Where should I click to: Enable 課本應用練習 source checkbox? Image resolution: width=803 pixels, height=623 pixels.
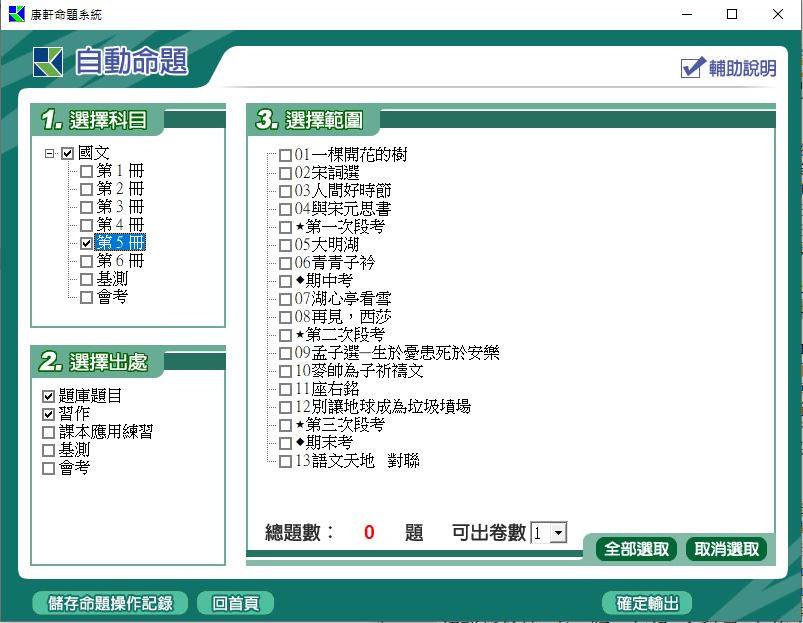point(49,433)
